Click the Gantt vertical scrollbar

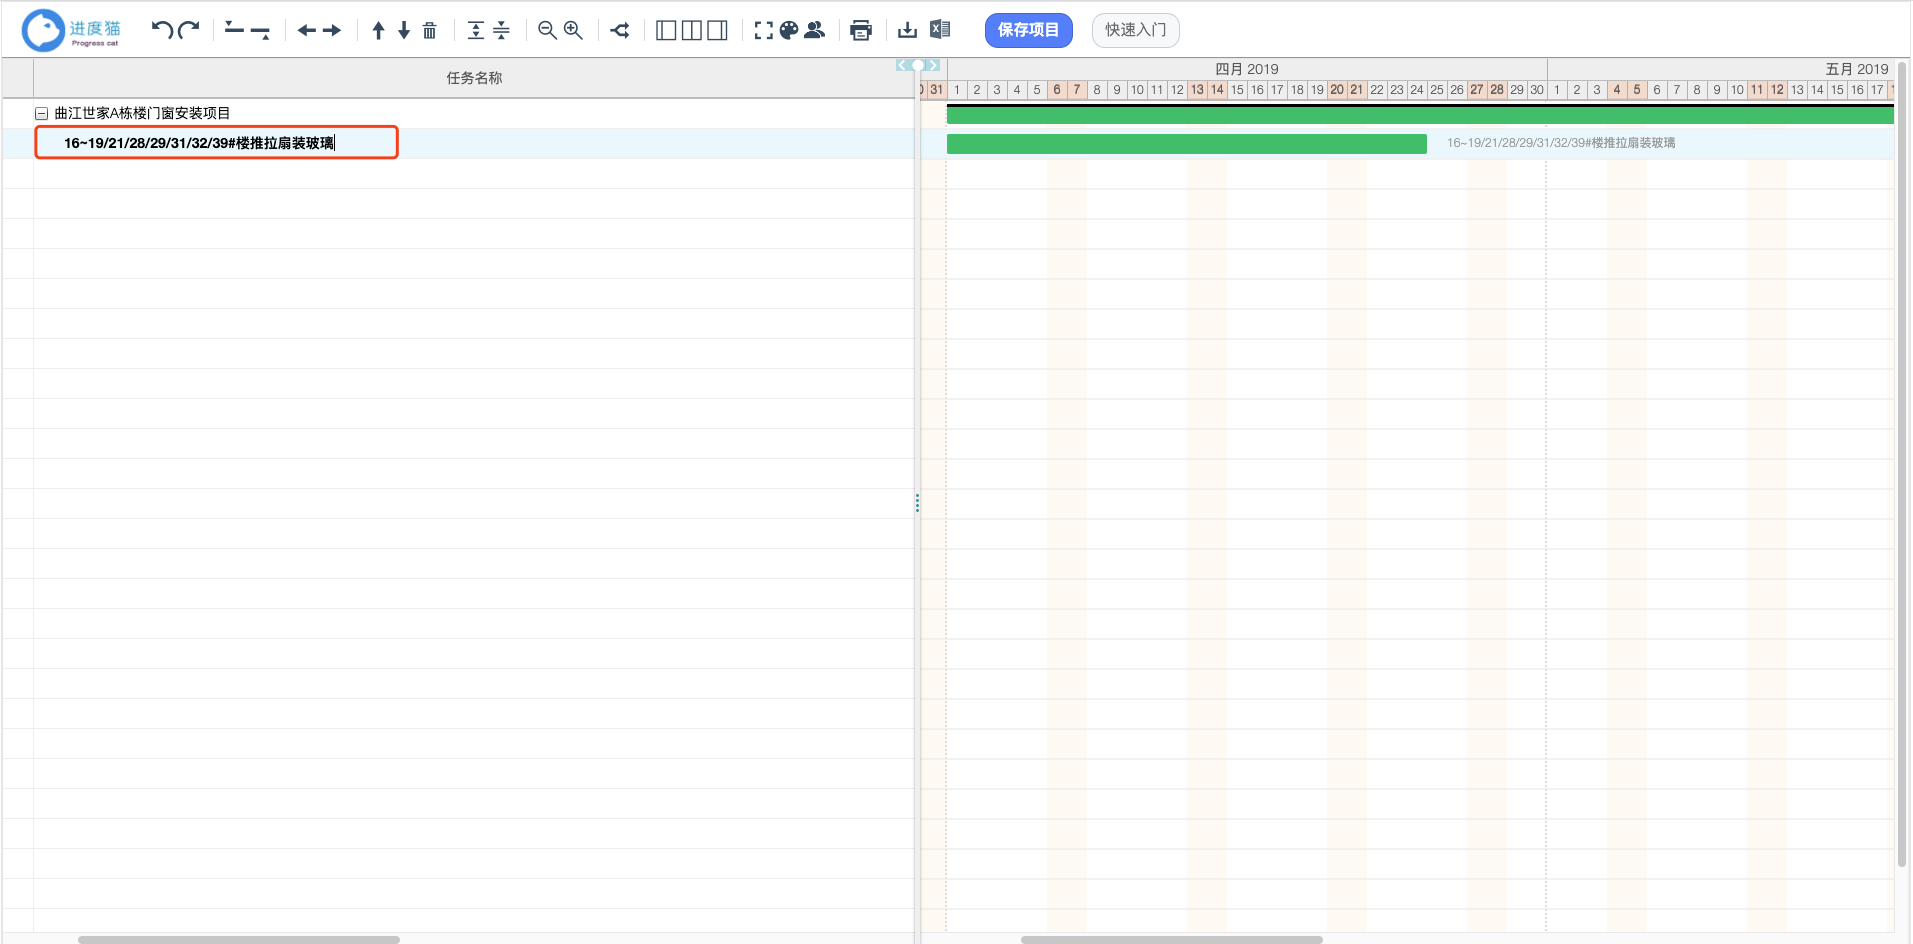click(1902, 465)
